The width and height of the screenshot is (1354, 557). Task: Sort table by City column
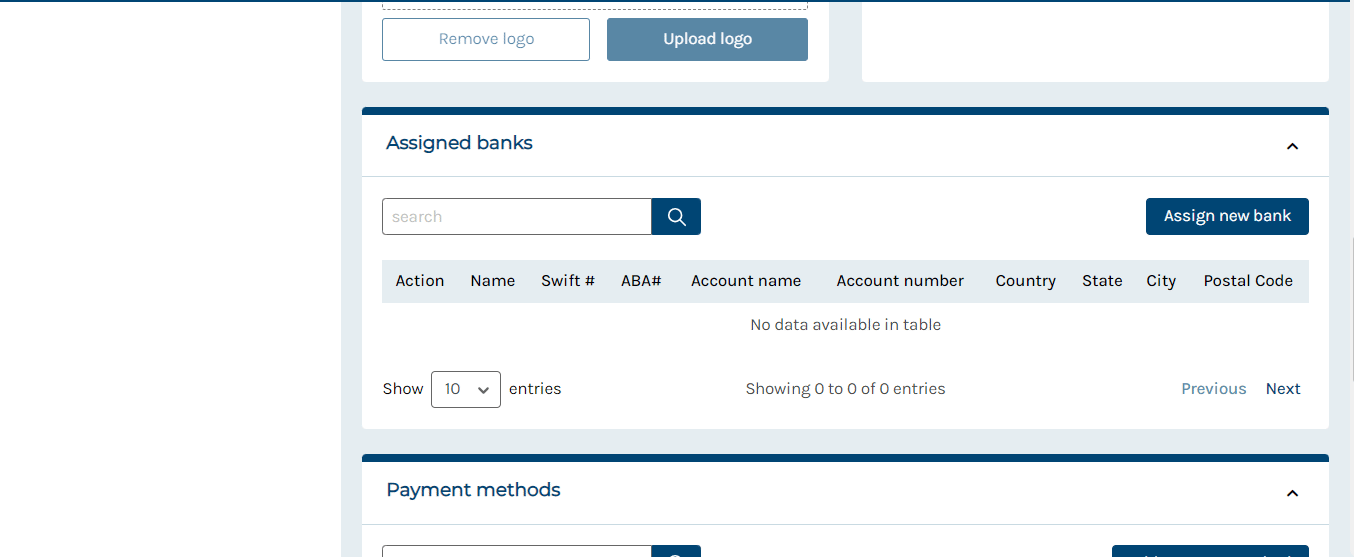[1161, 281]
